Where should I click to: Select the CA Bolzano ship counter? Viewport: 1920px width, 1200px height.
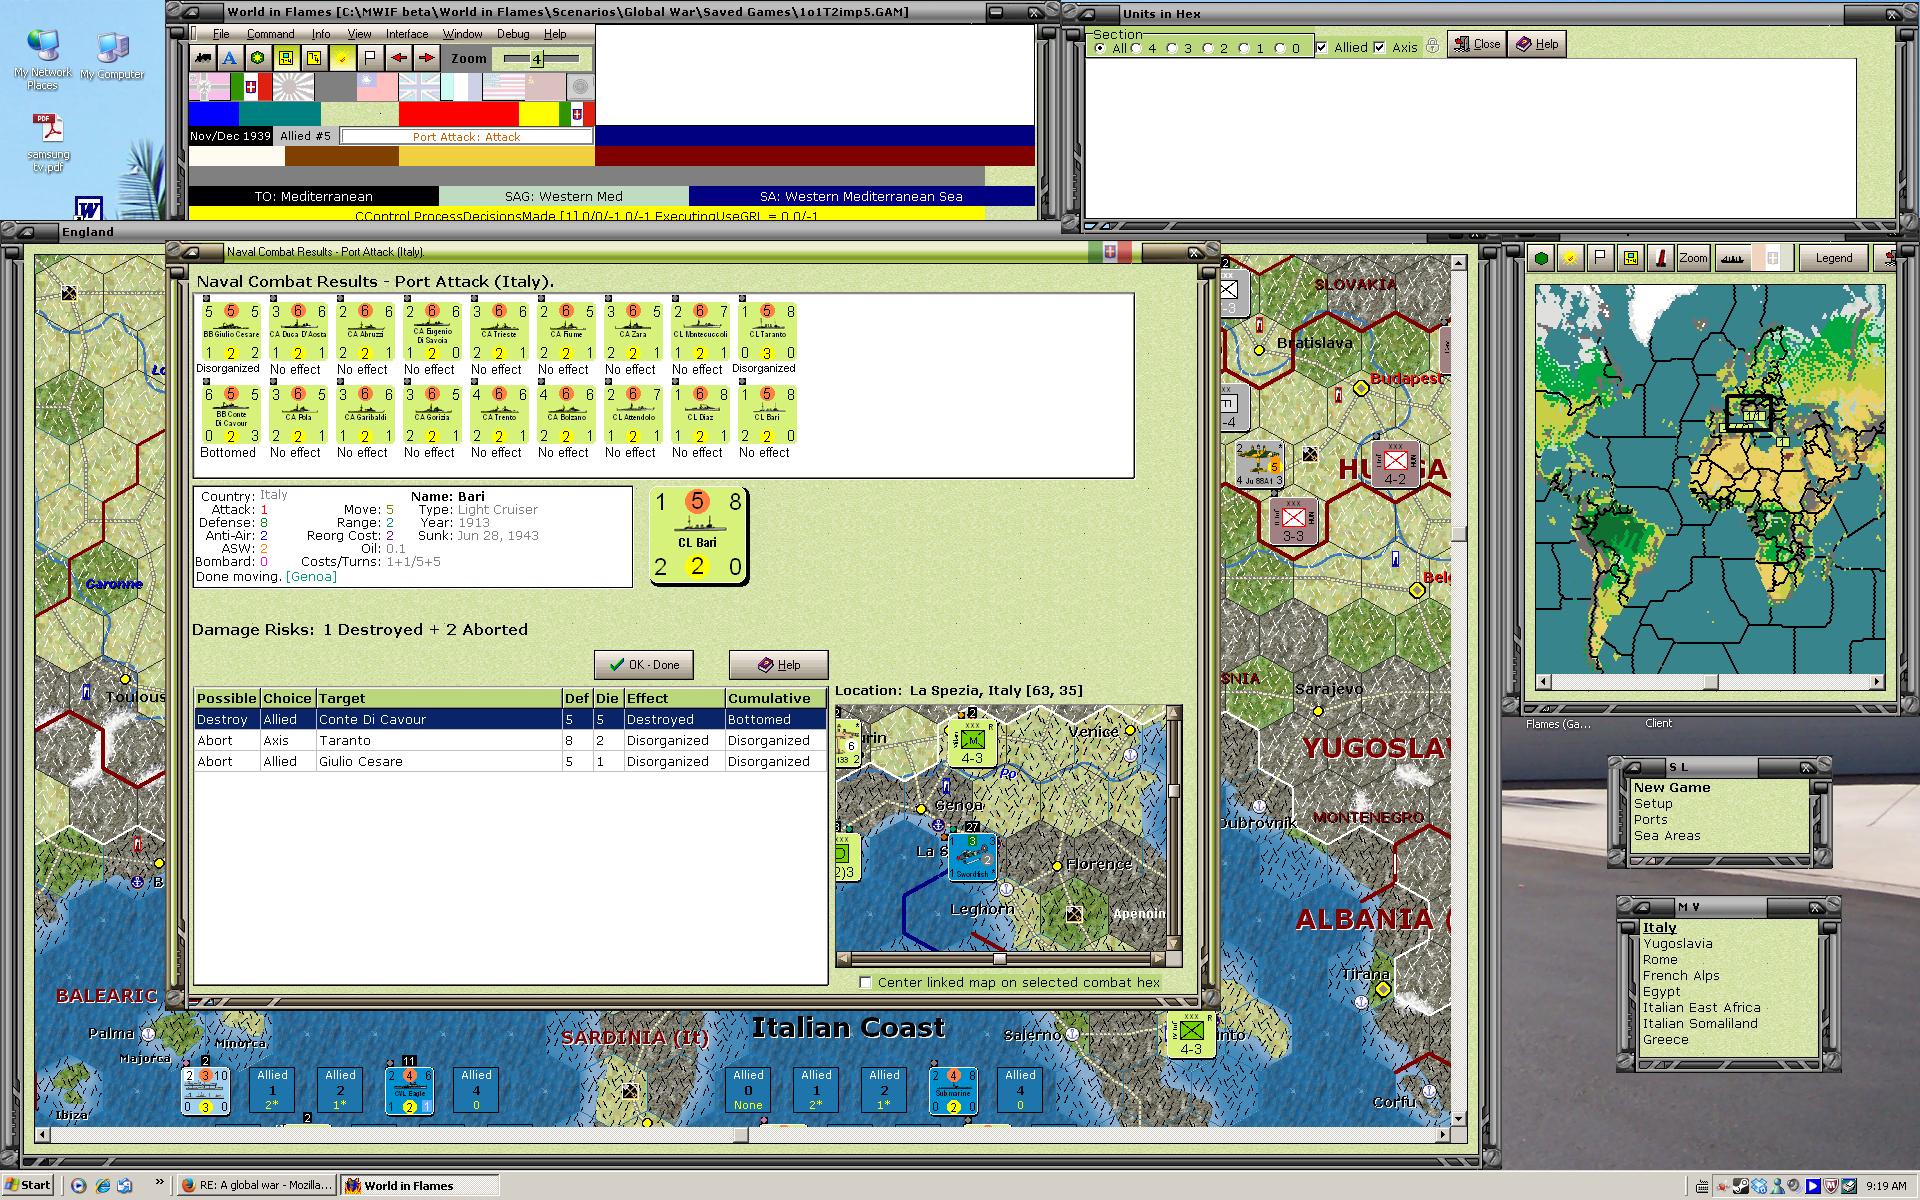pos(566,415)
